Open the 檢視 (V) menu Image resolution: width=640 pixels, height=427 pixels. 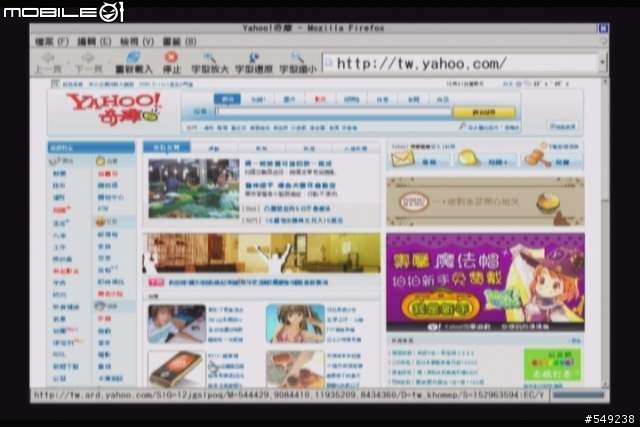(137, 42)
